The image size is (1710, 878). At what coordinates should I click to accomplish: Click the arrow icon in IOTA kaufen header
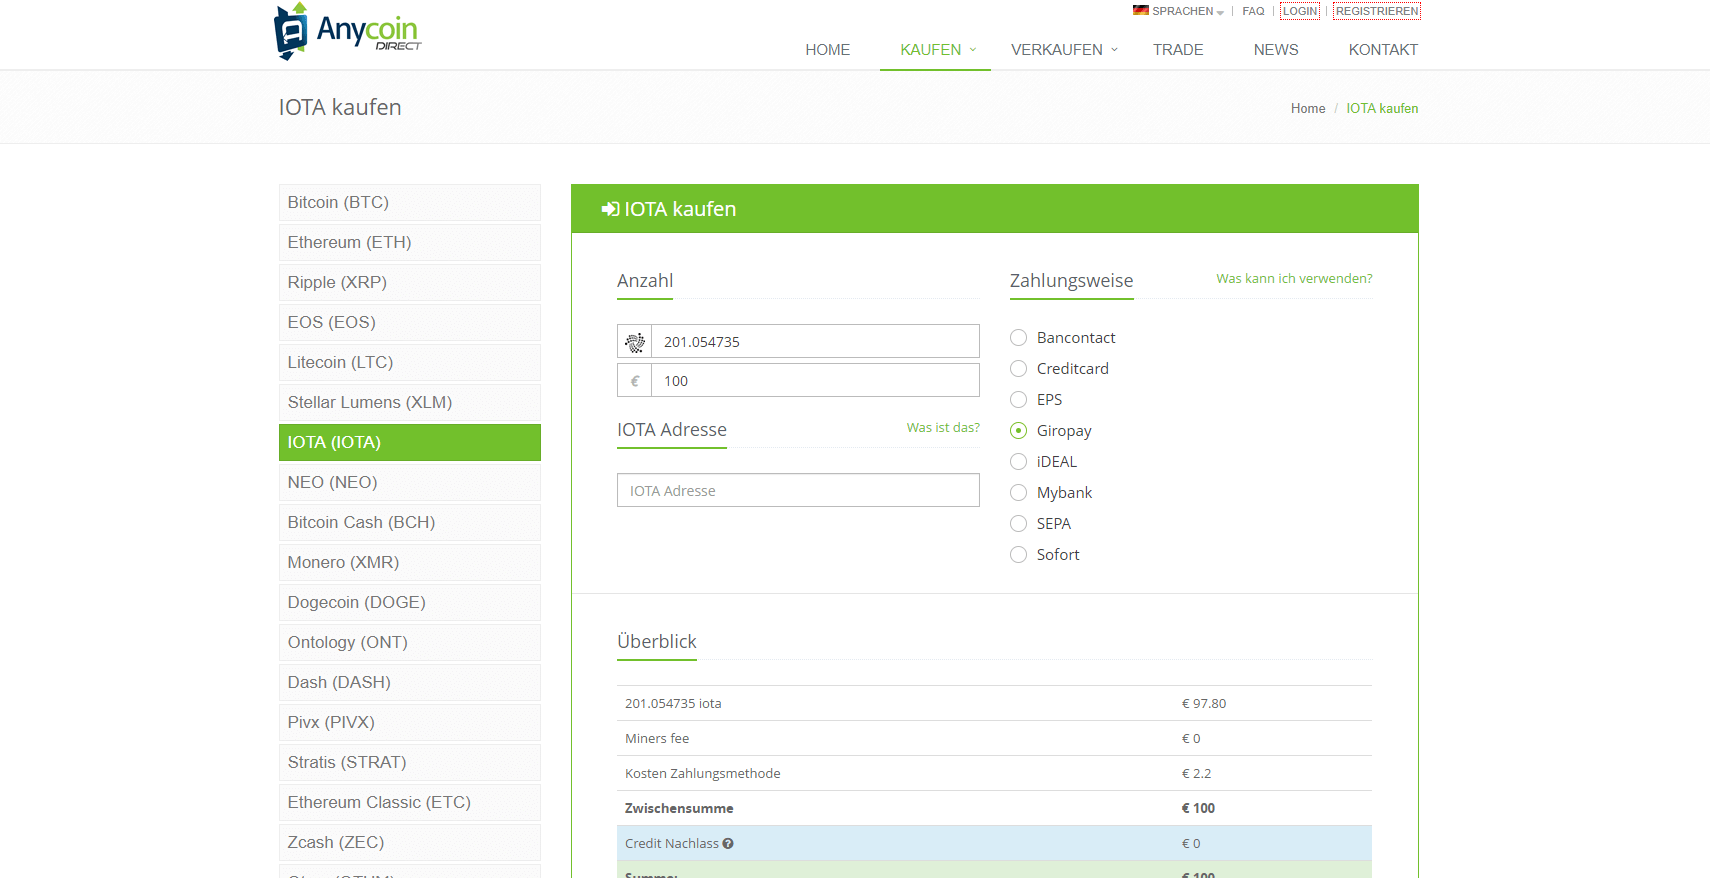click(x=610, y=209)
